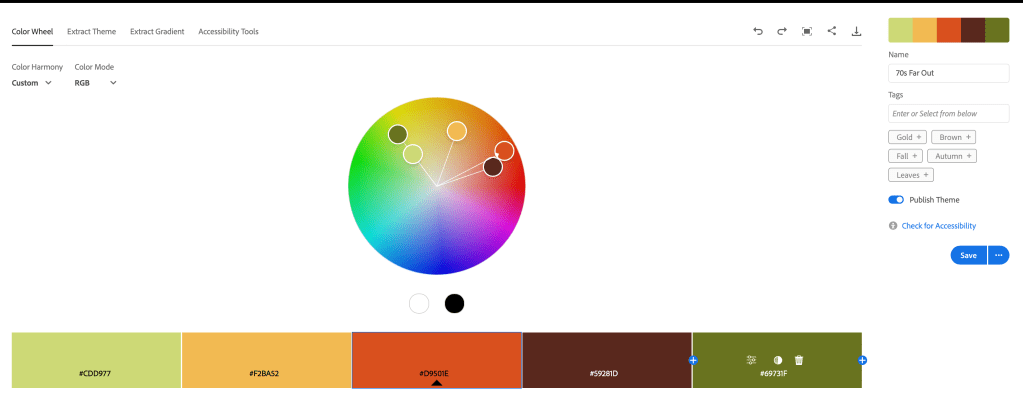Add the Brown tag
Screen dimensions: 1023x401
pyautogui.click(x=953, y=137)
